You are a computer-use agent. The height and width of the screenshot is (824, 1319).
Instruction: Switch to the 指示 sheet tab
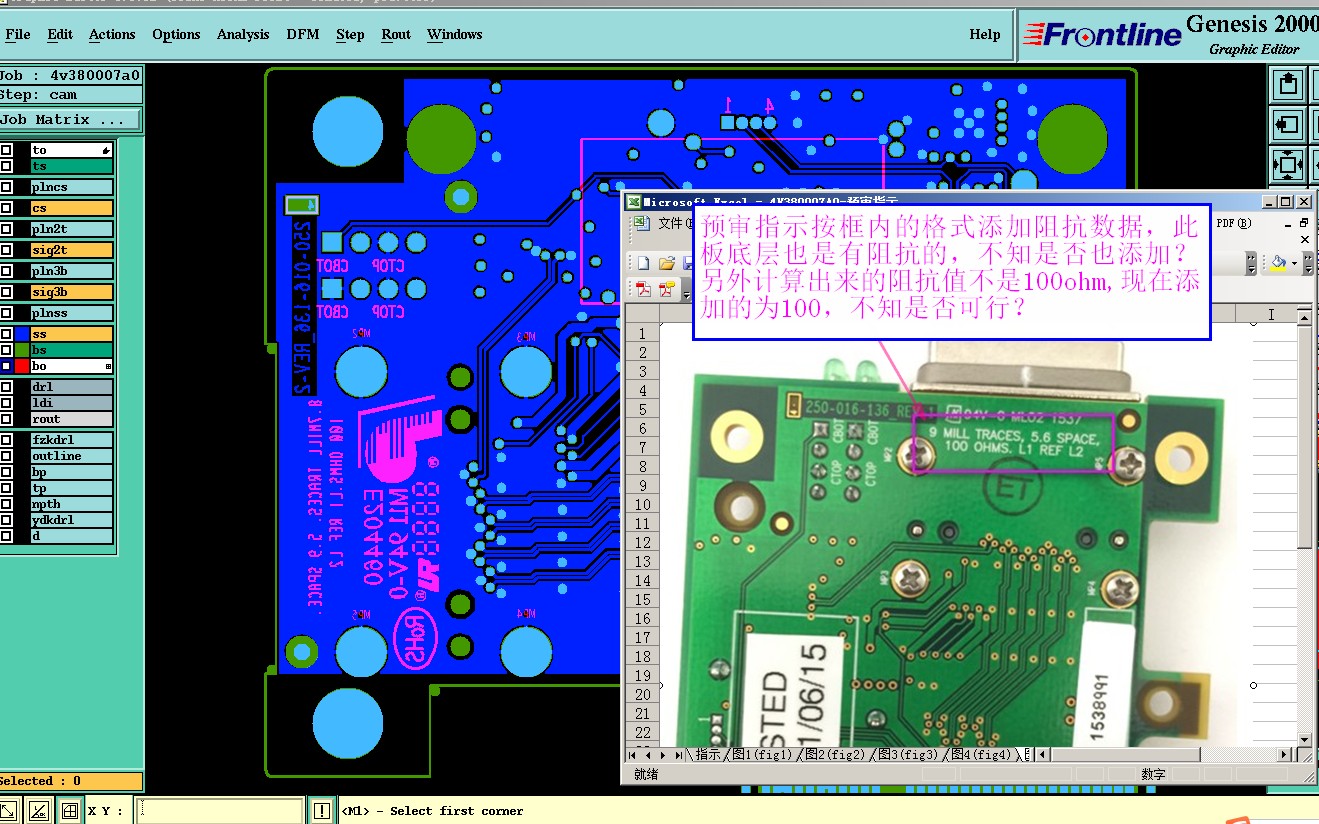click(x=707, y=755)
